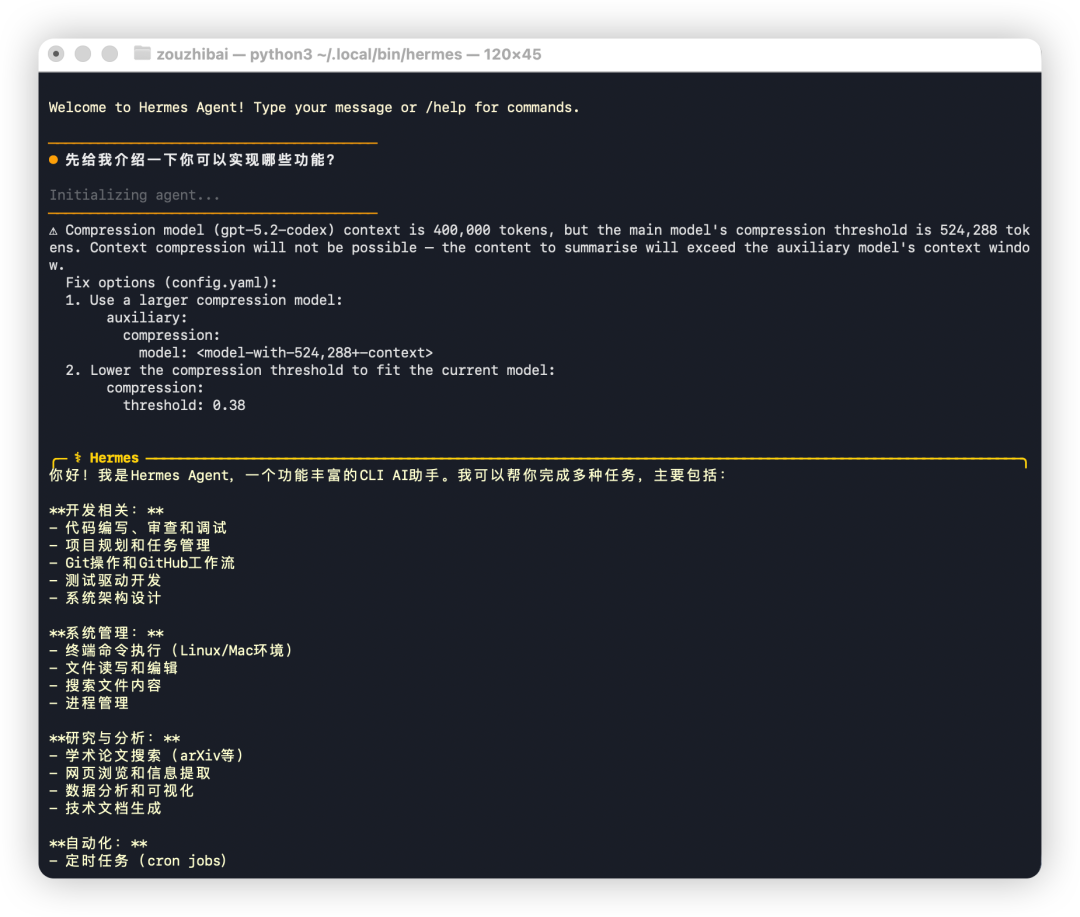Click the green zoom button in the title bar
This screenshot has width=1080, height=917.
click(110, 55)
